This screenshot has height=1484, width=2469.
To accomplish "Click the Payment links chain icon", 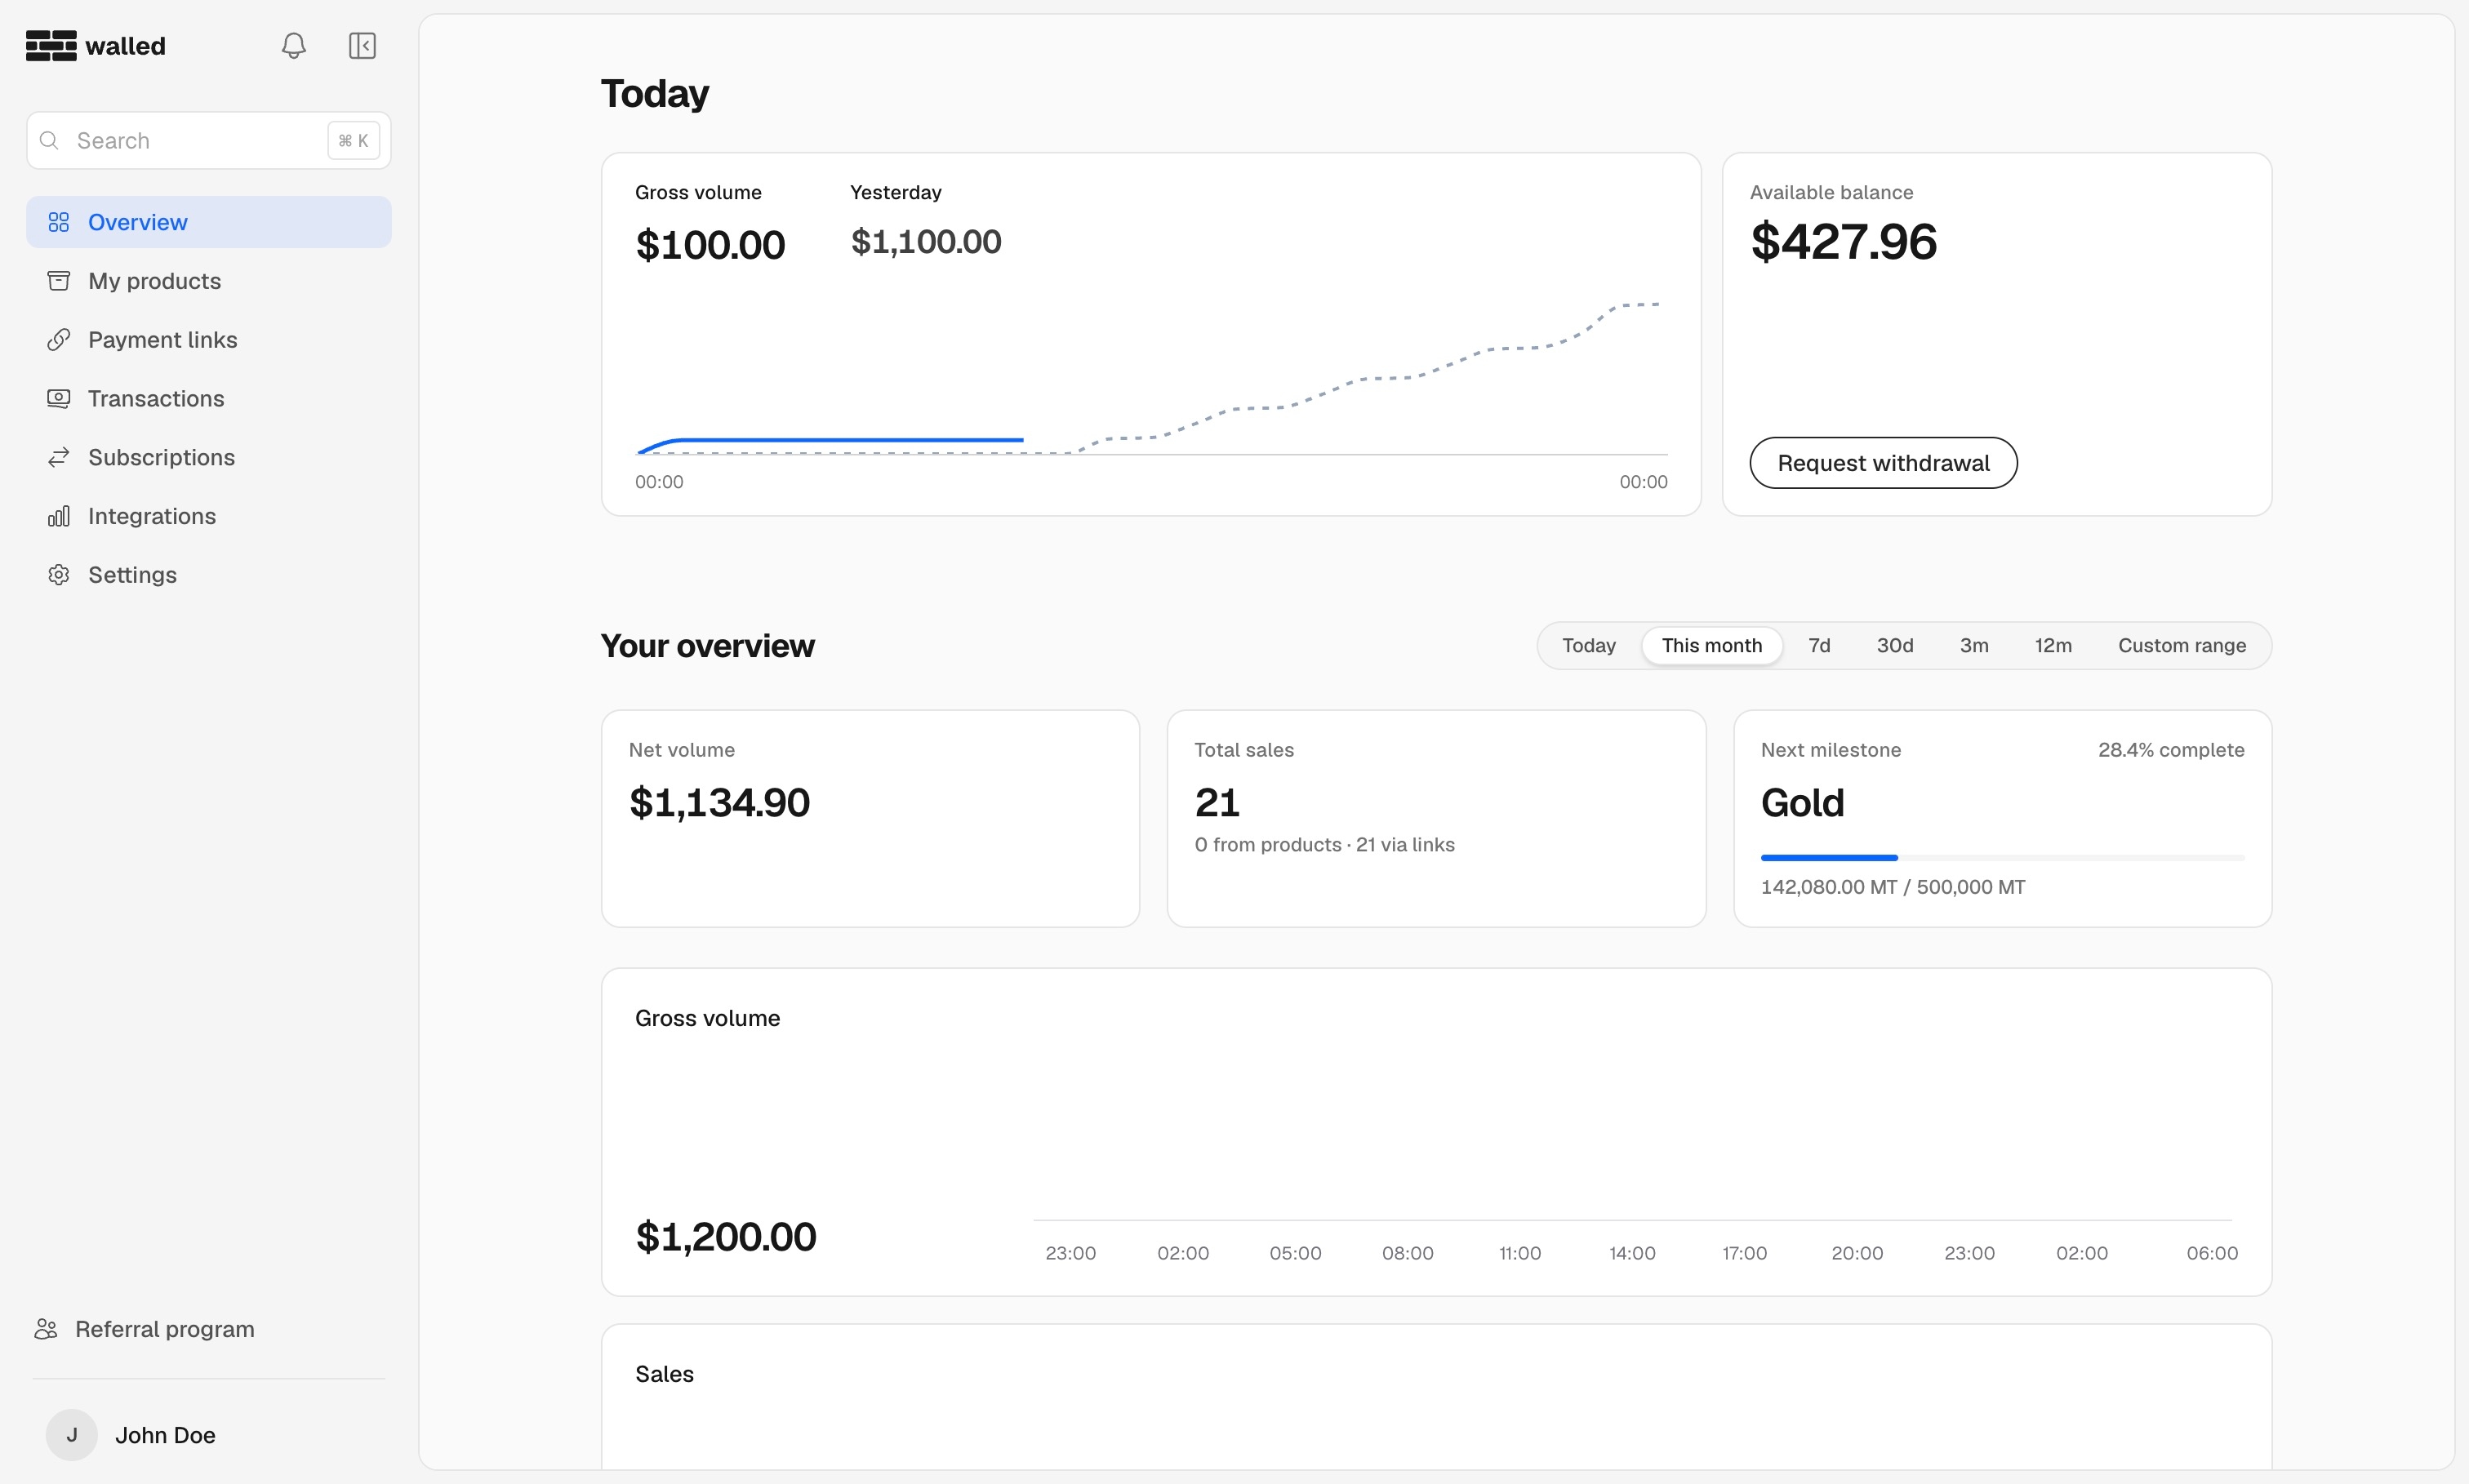I will [59, 340].
